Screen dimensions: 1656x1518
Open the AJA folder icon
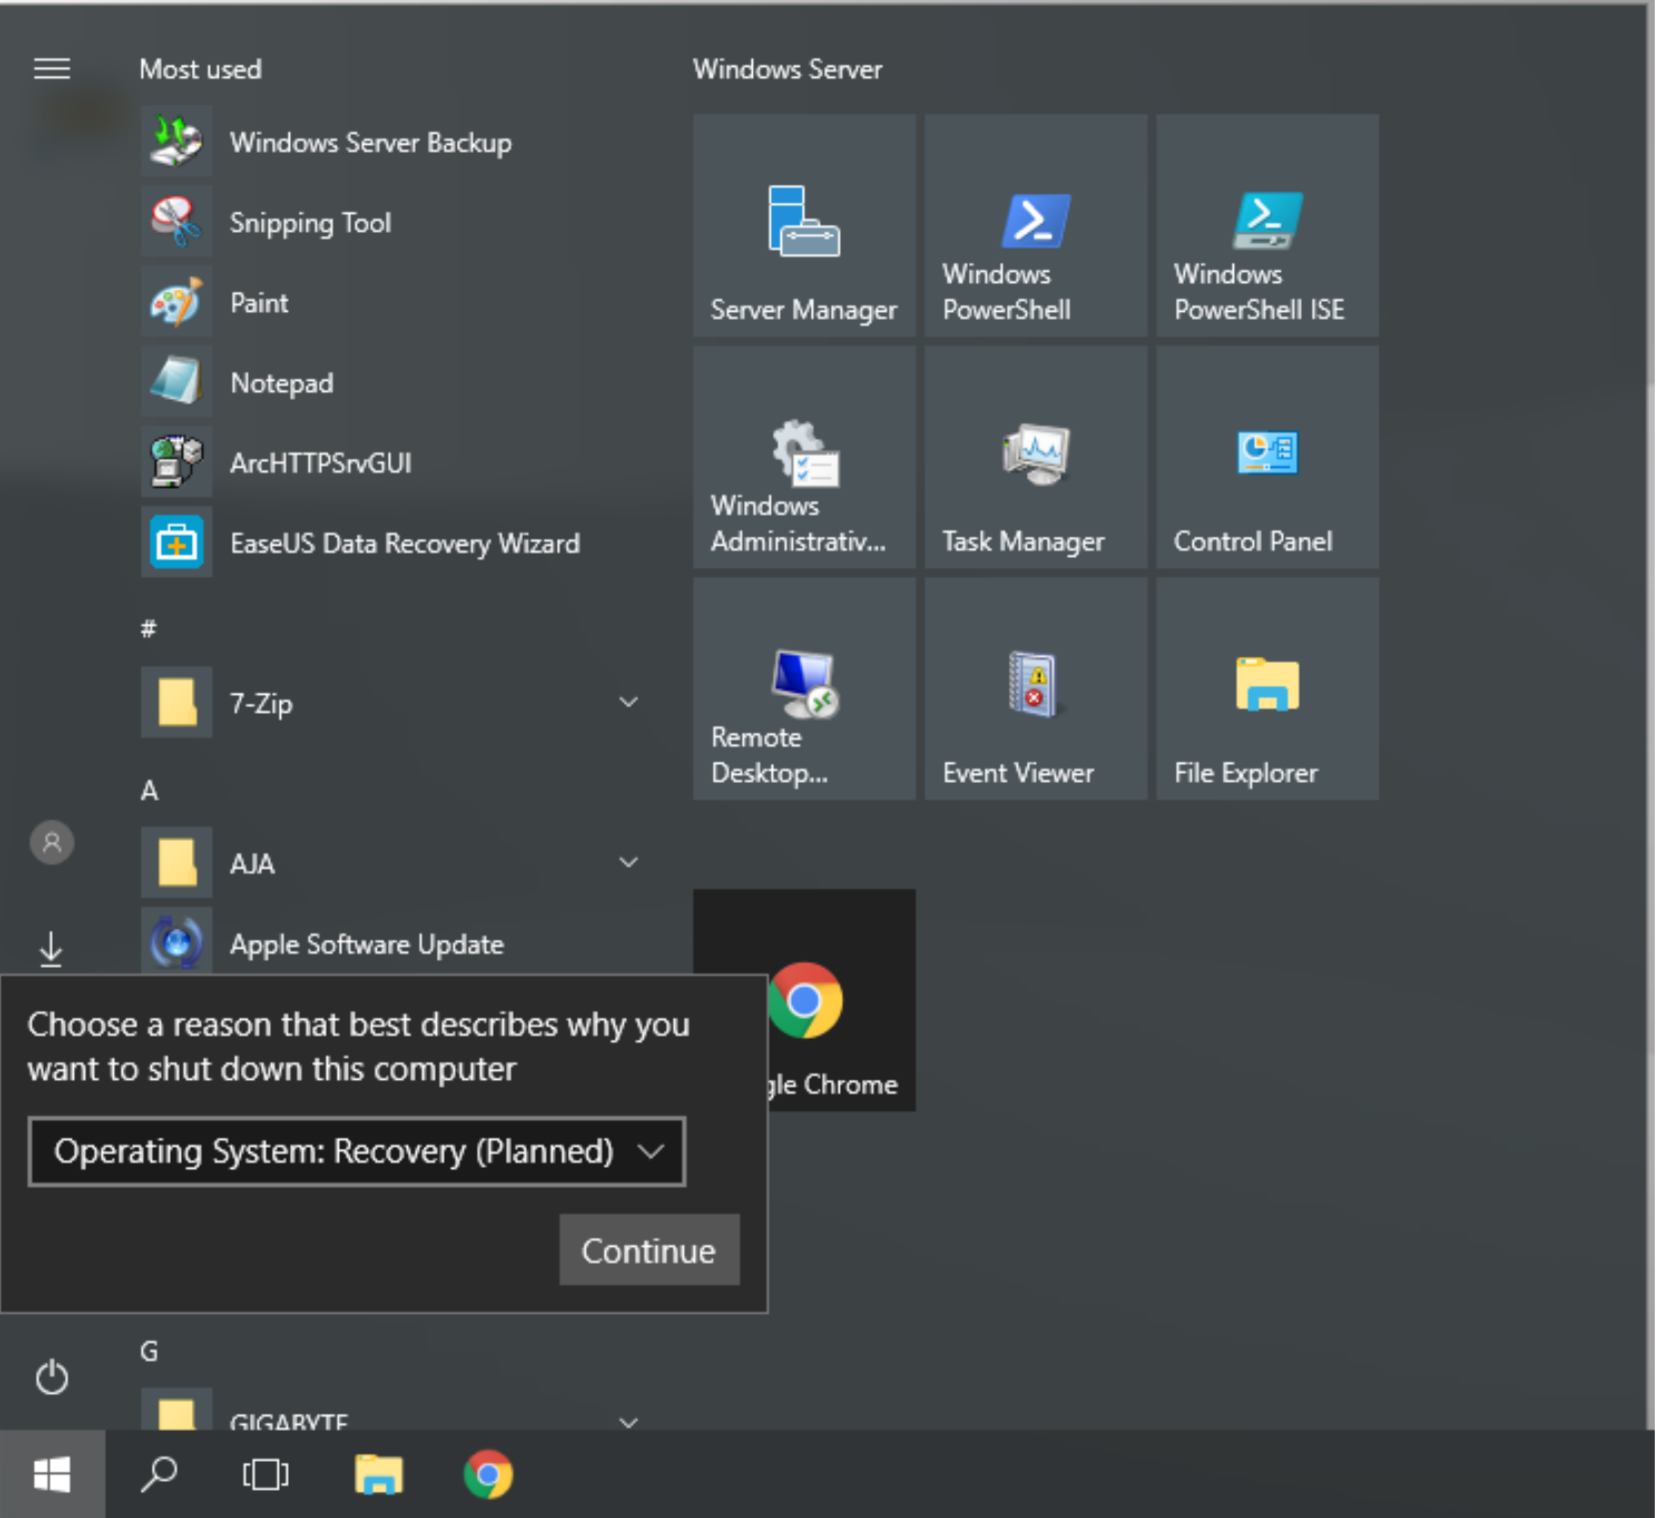pyautogui.click(x=176, y=862)
